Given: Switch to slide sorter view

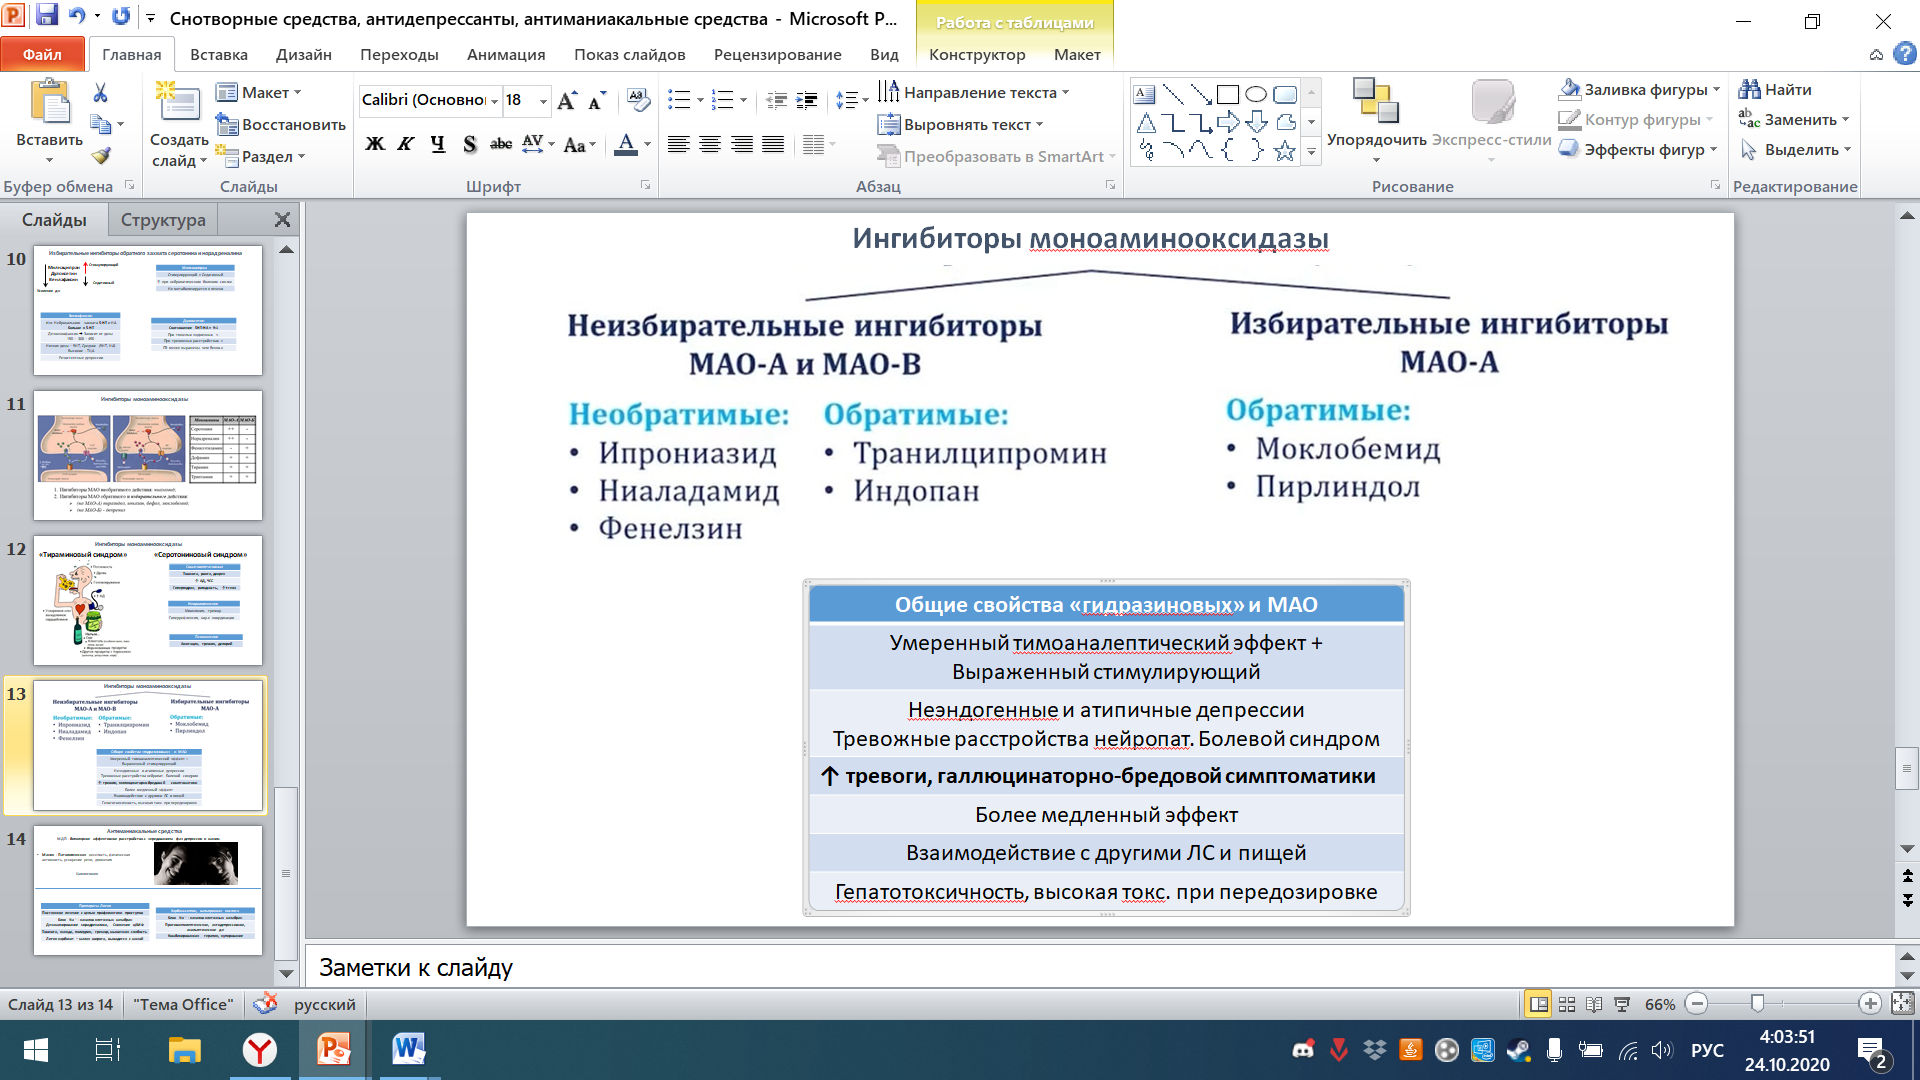Looking at the screenshot, I should (x=1567, y=1004).
